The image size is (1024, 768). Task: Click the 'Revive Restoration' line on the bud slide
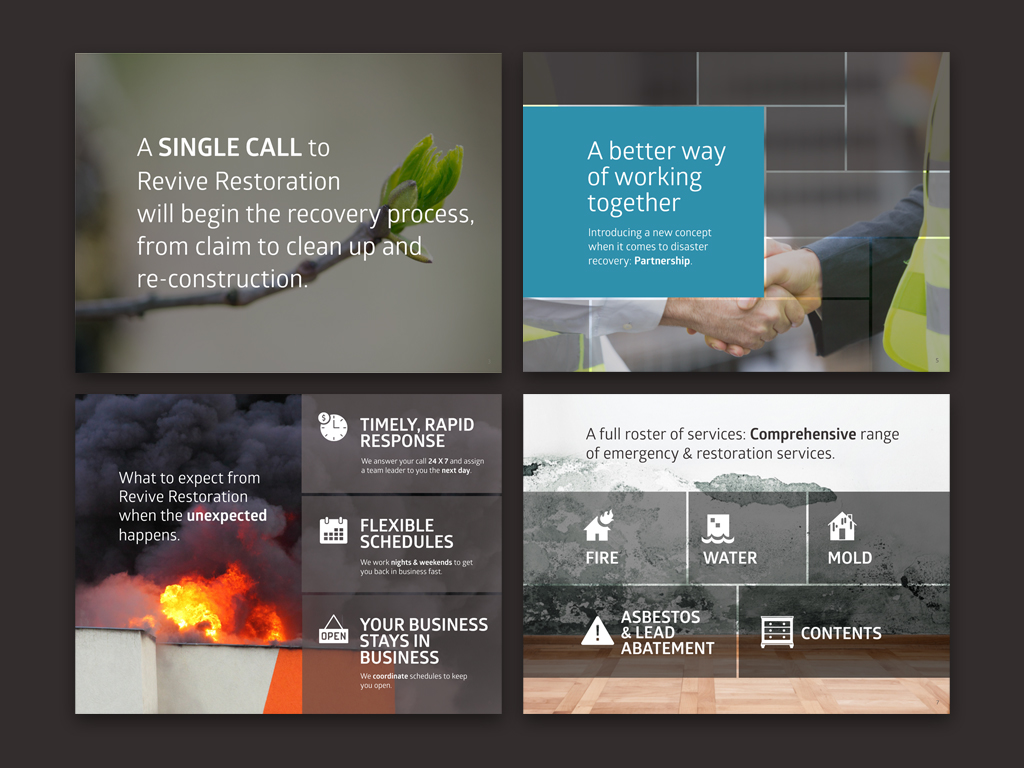pos(238,181)
